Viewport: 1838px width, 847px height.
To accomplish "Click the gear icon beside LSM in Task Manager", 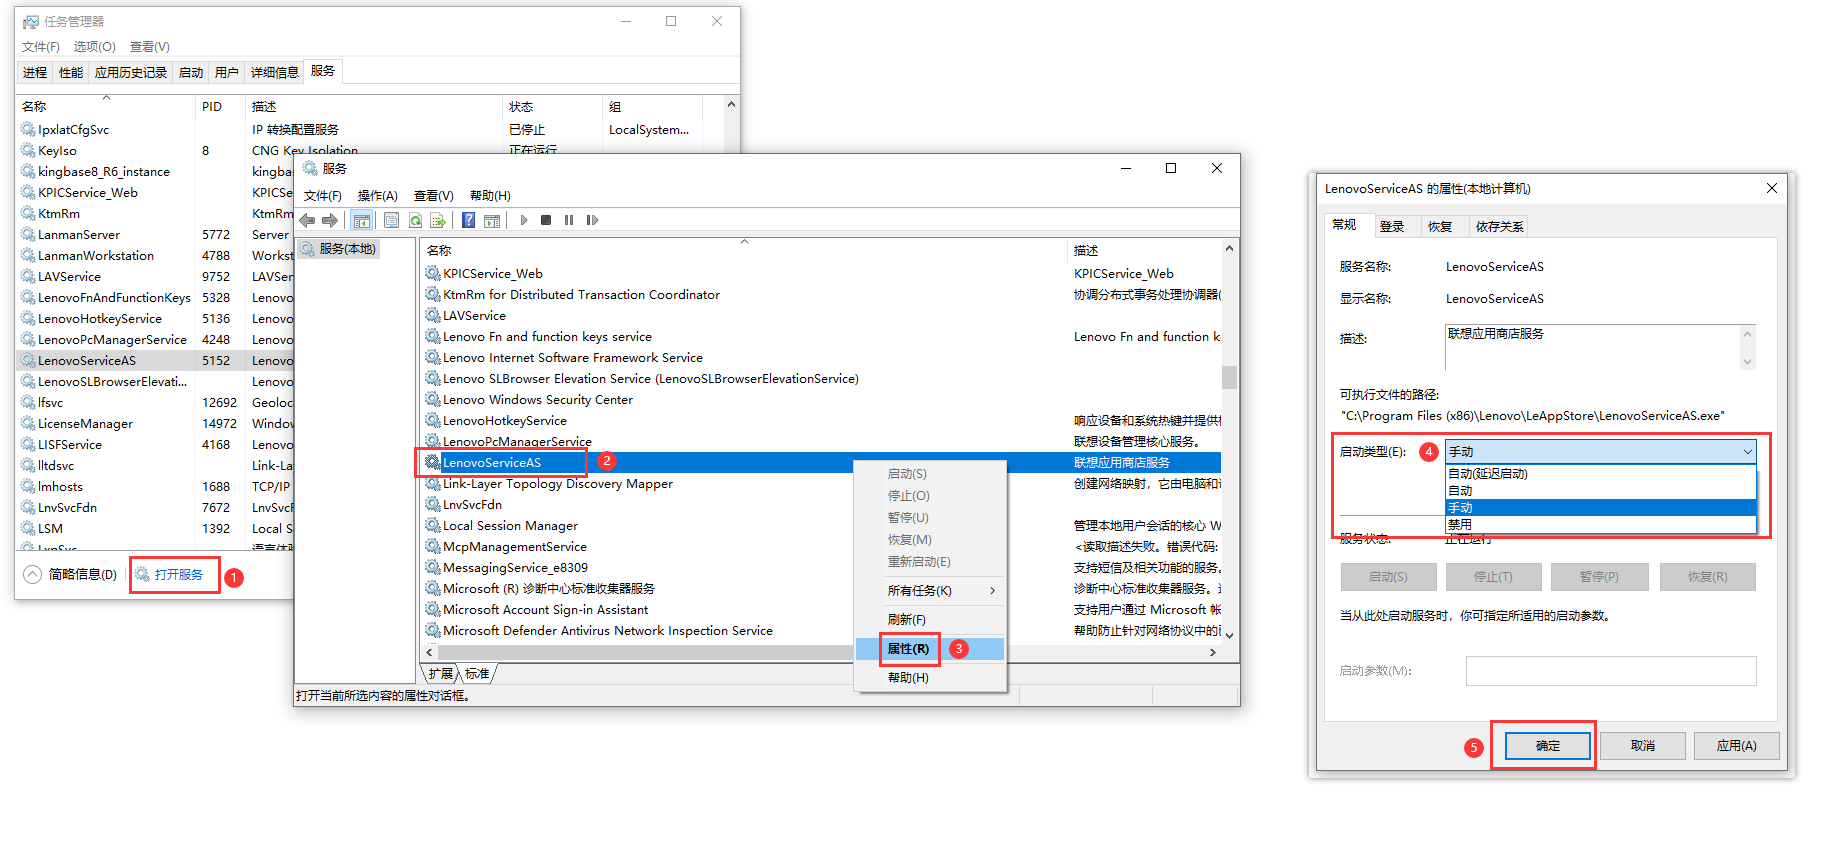I will coord(28,528).
